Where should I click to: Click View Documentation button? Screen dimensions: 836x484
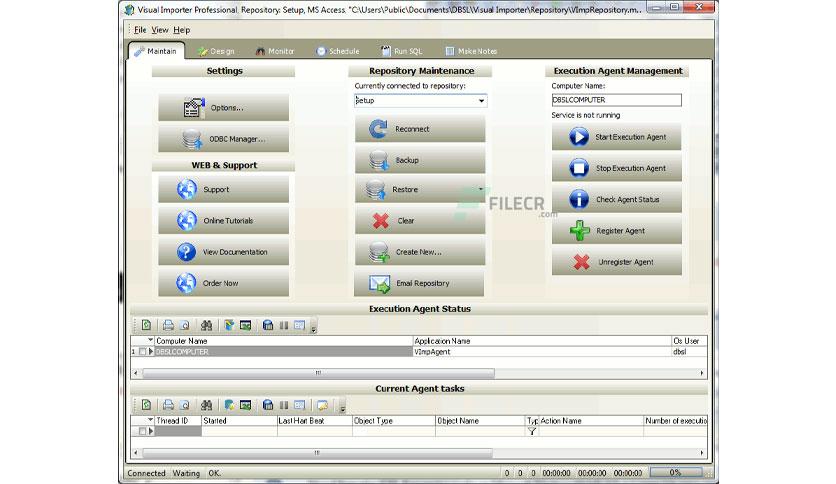223,252
